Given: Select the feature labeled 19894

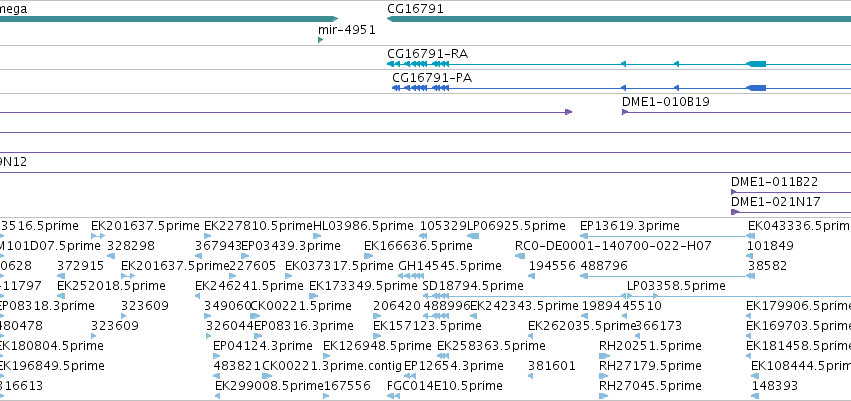Looking at the screenshot, I should (x=601, y=305).
